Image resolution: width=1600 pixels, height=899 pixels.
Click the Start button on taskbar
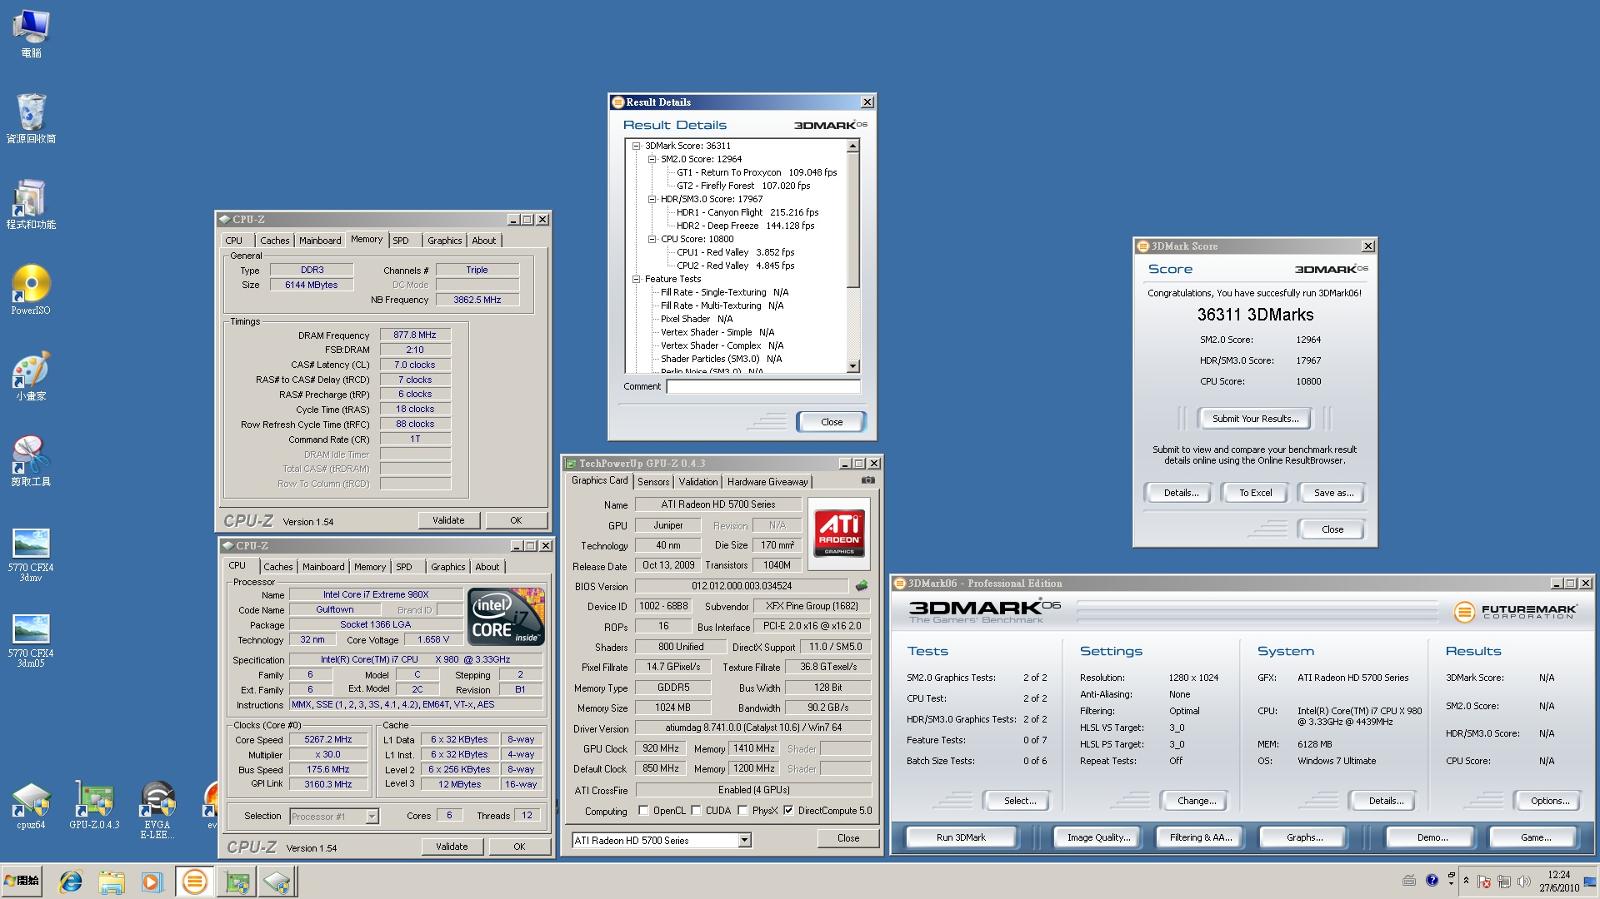(x=22, y=881)
